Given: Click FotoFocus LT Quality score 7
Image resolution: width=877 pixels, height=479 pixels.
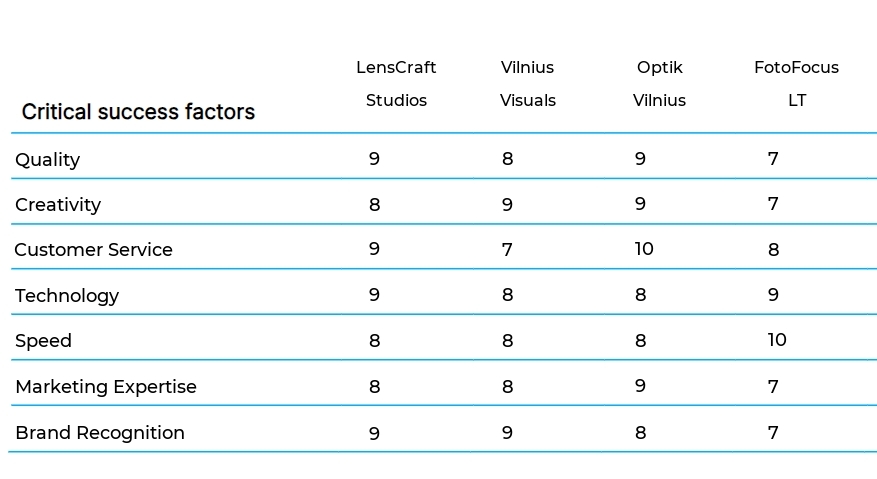Looking at the screenshot, I should click(x=773, y=159).
